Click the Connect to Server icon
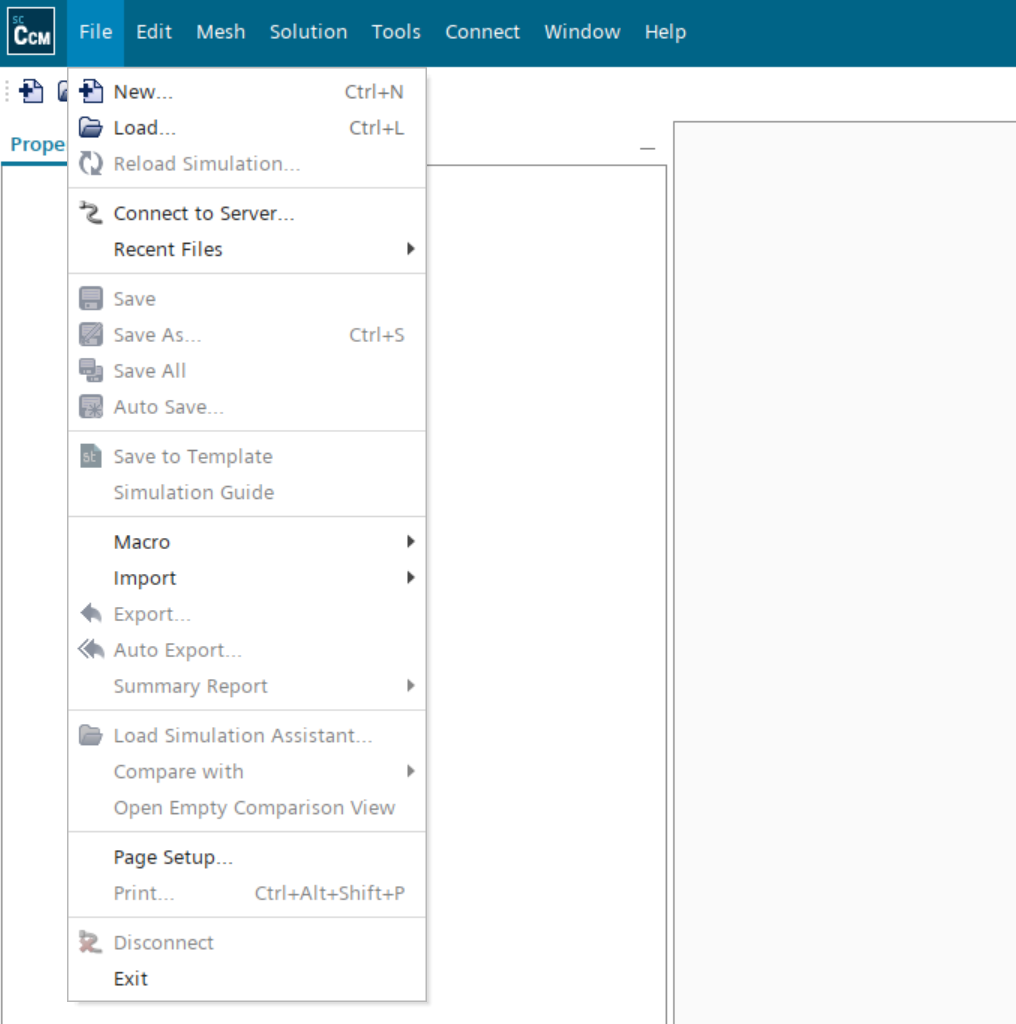The width and height of the screenshot is (1016, 1024). pyautogui.click(x=91, y=213)
